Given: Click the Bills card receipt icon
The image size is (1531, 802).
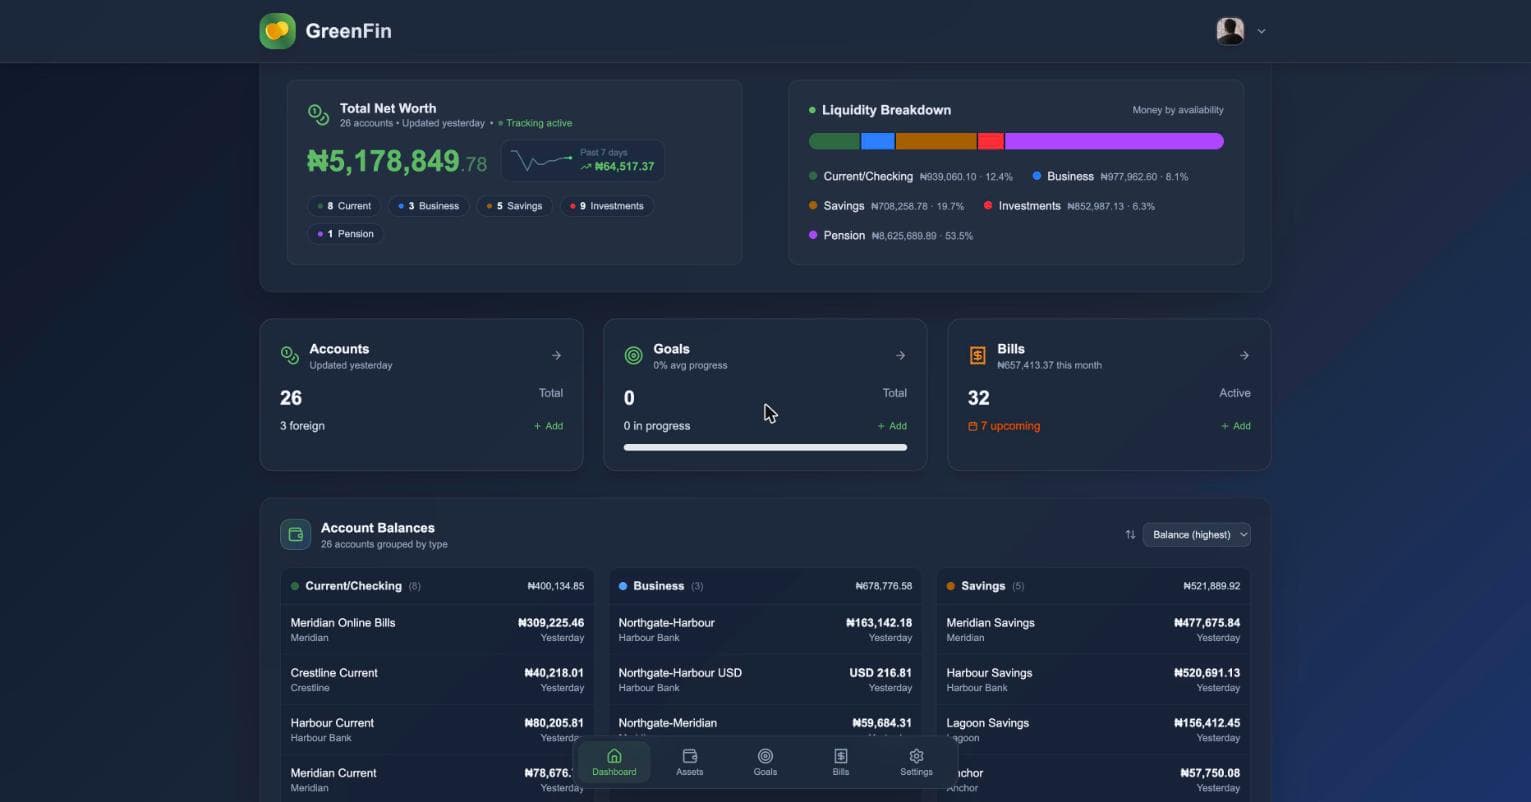Looking at the screenshot, I should 977,355.
